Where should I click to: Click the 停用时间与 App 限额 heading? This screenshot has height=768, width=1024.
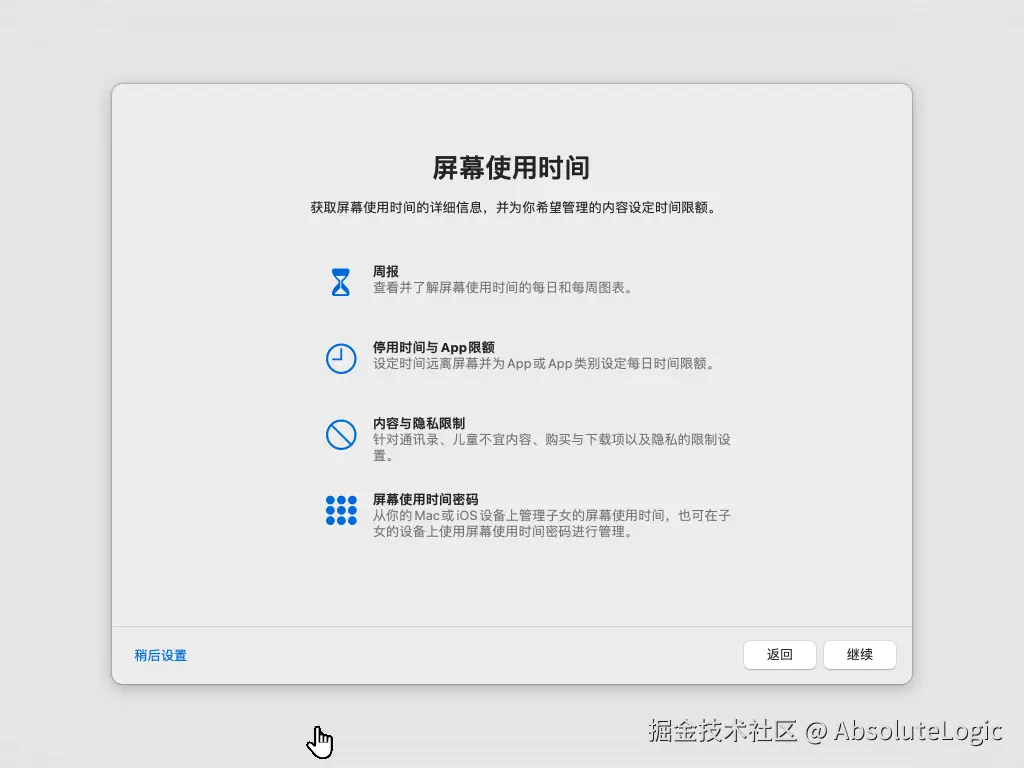[x=434, y=347]
